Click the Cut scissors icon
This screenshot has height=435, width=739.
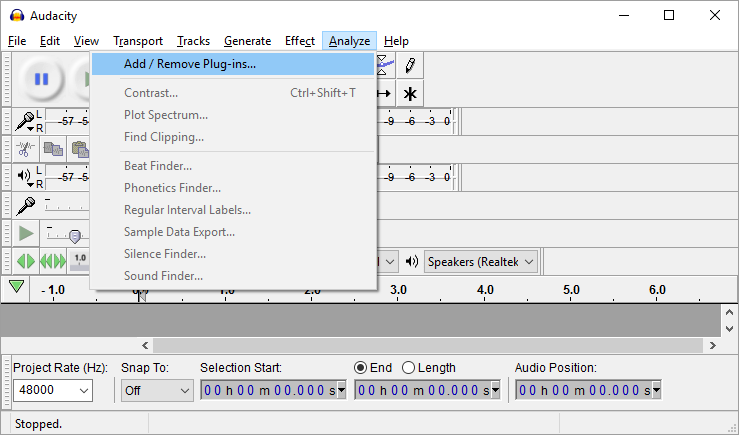pyautogui.click(x=25, y=149)
